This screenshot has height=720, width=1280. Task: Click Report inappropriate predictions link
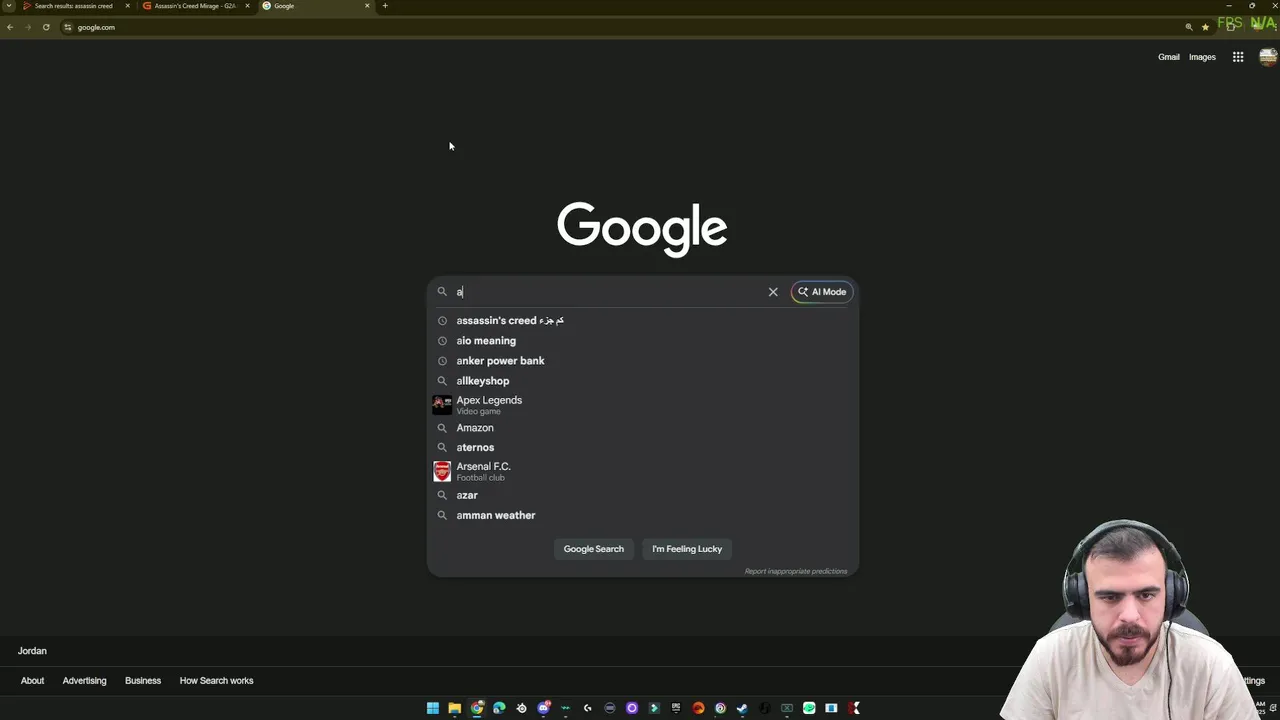[796, 571]
